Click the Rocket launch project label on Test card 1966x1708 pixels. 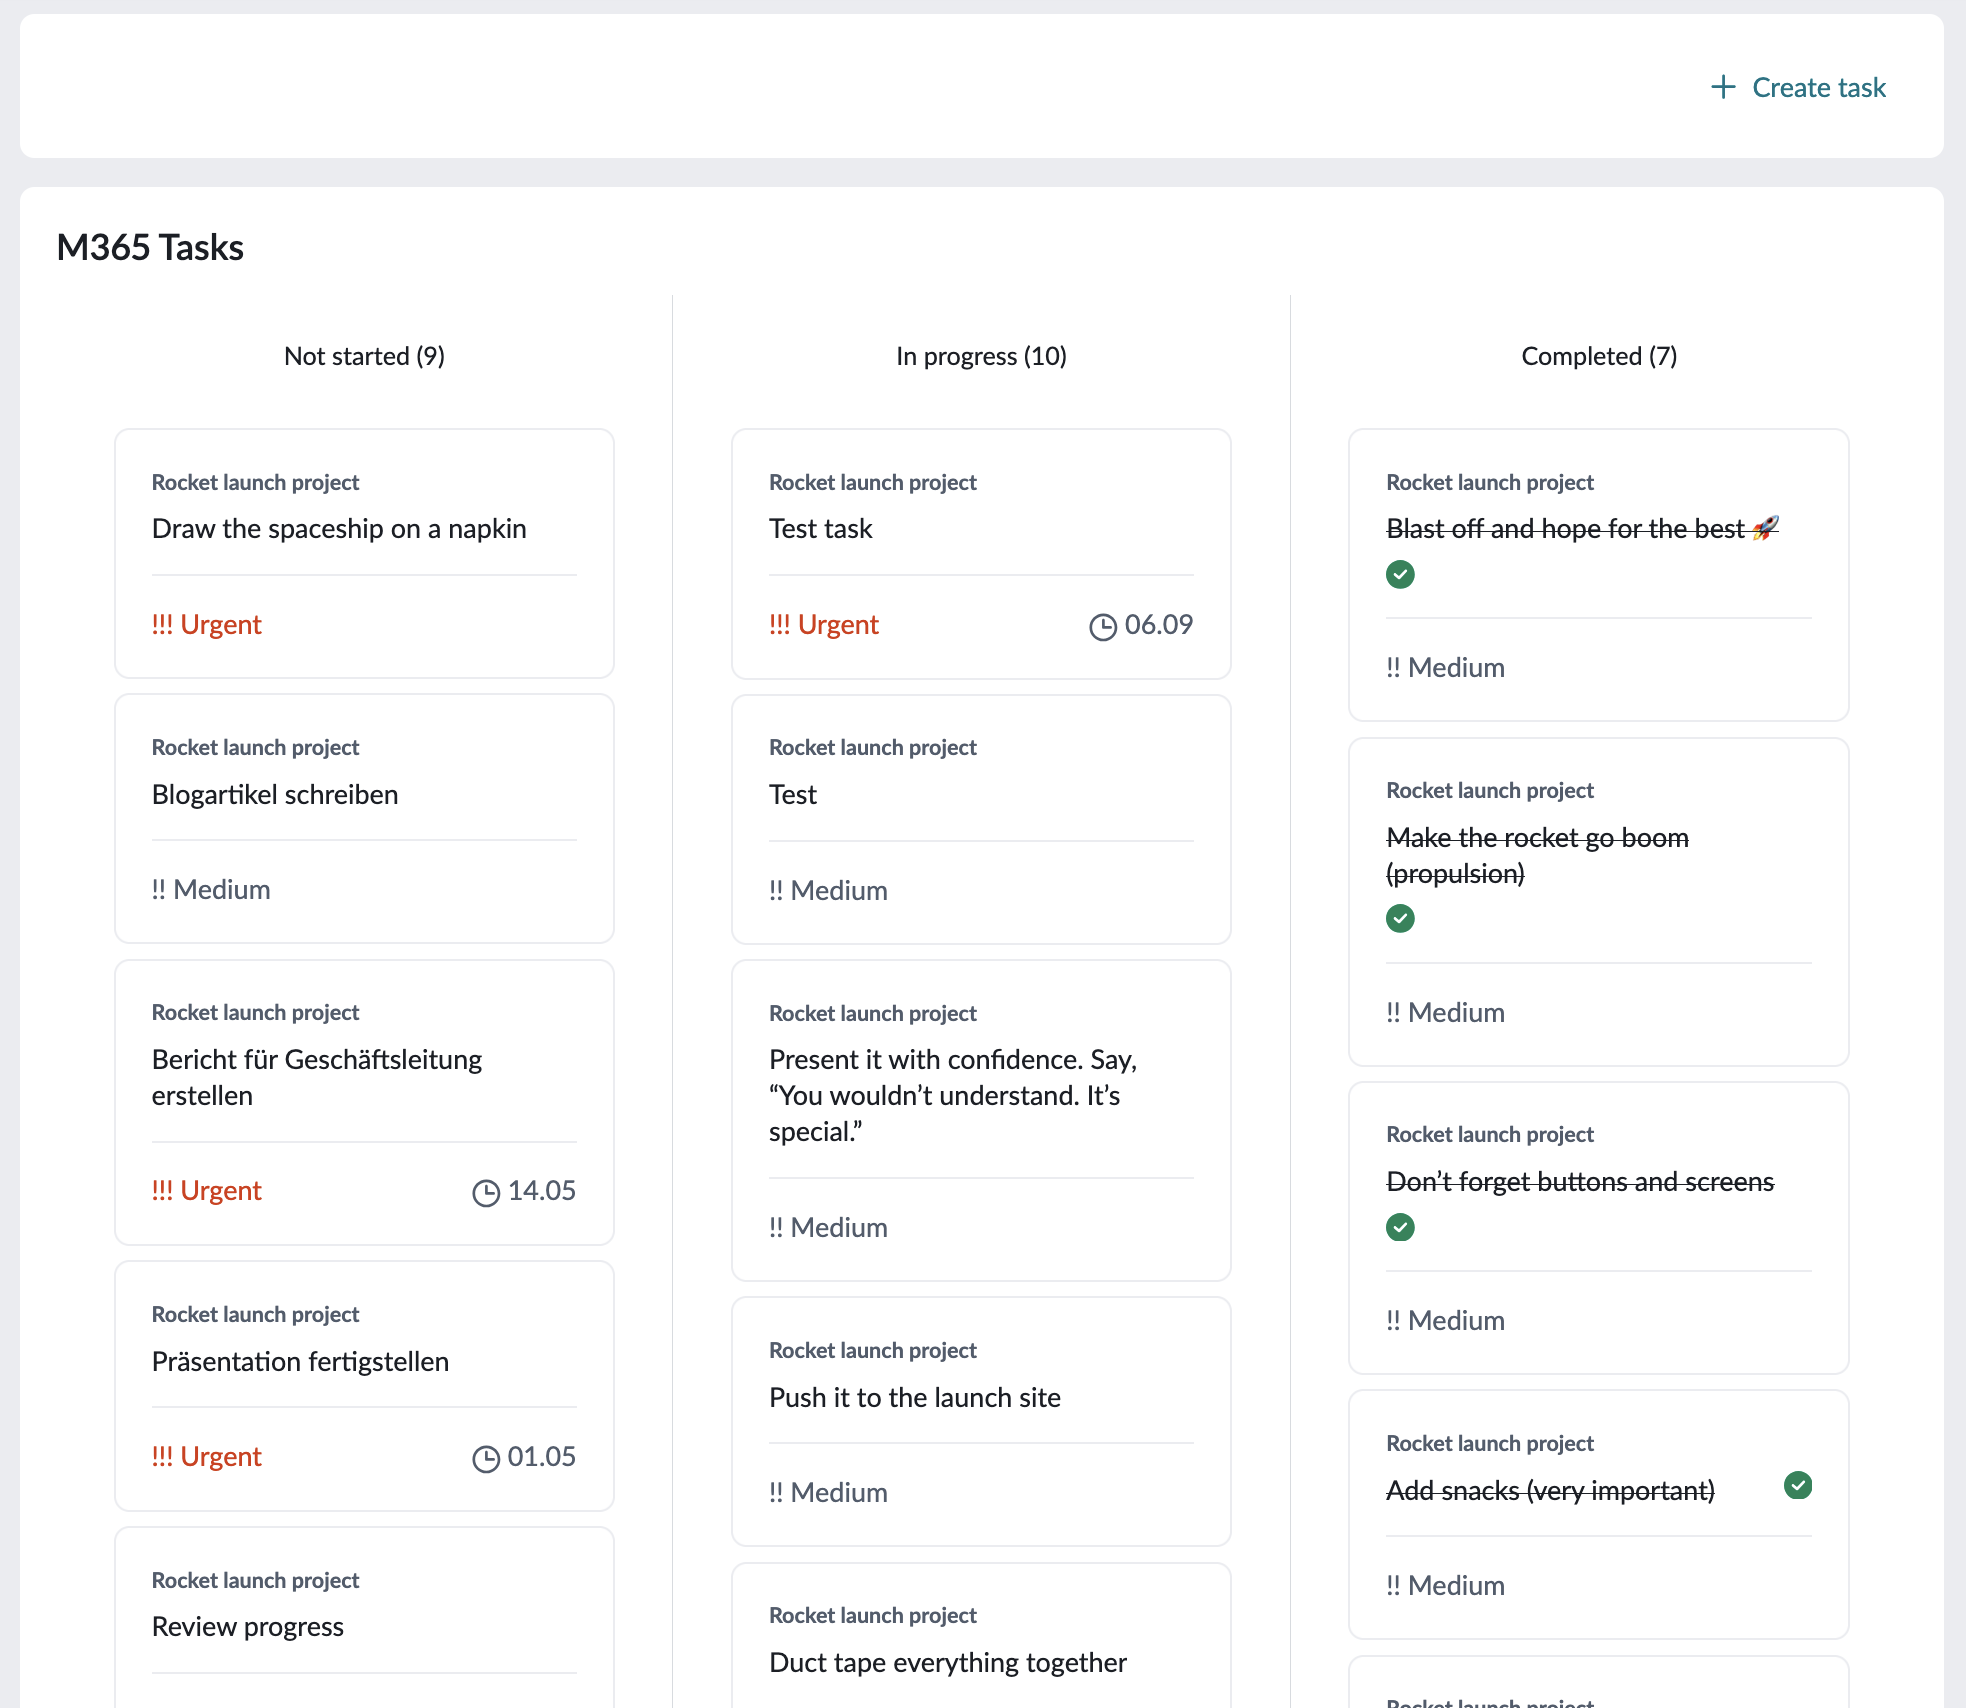coord(871,747)
